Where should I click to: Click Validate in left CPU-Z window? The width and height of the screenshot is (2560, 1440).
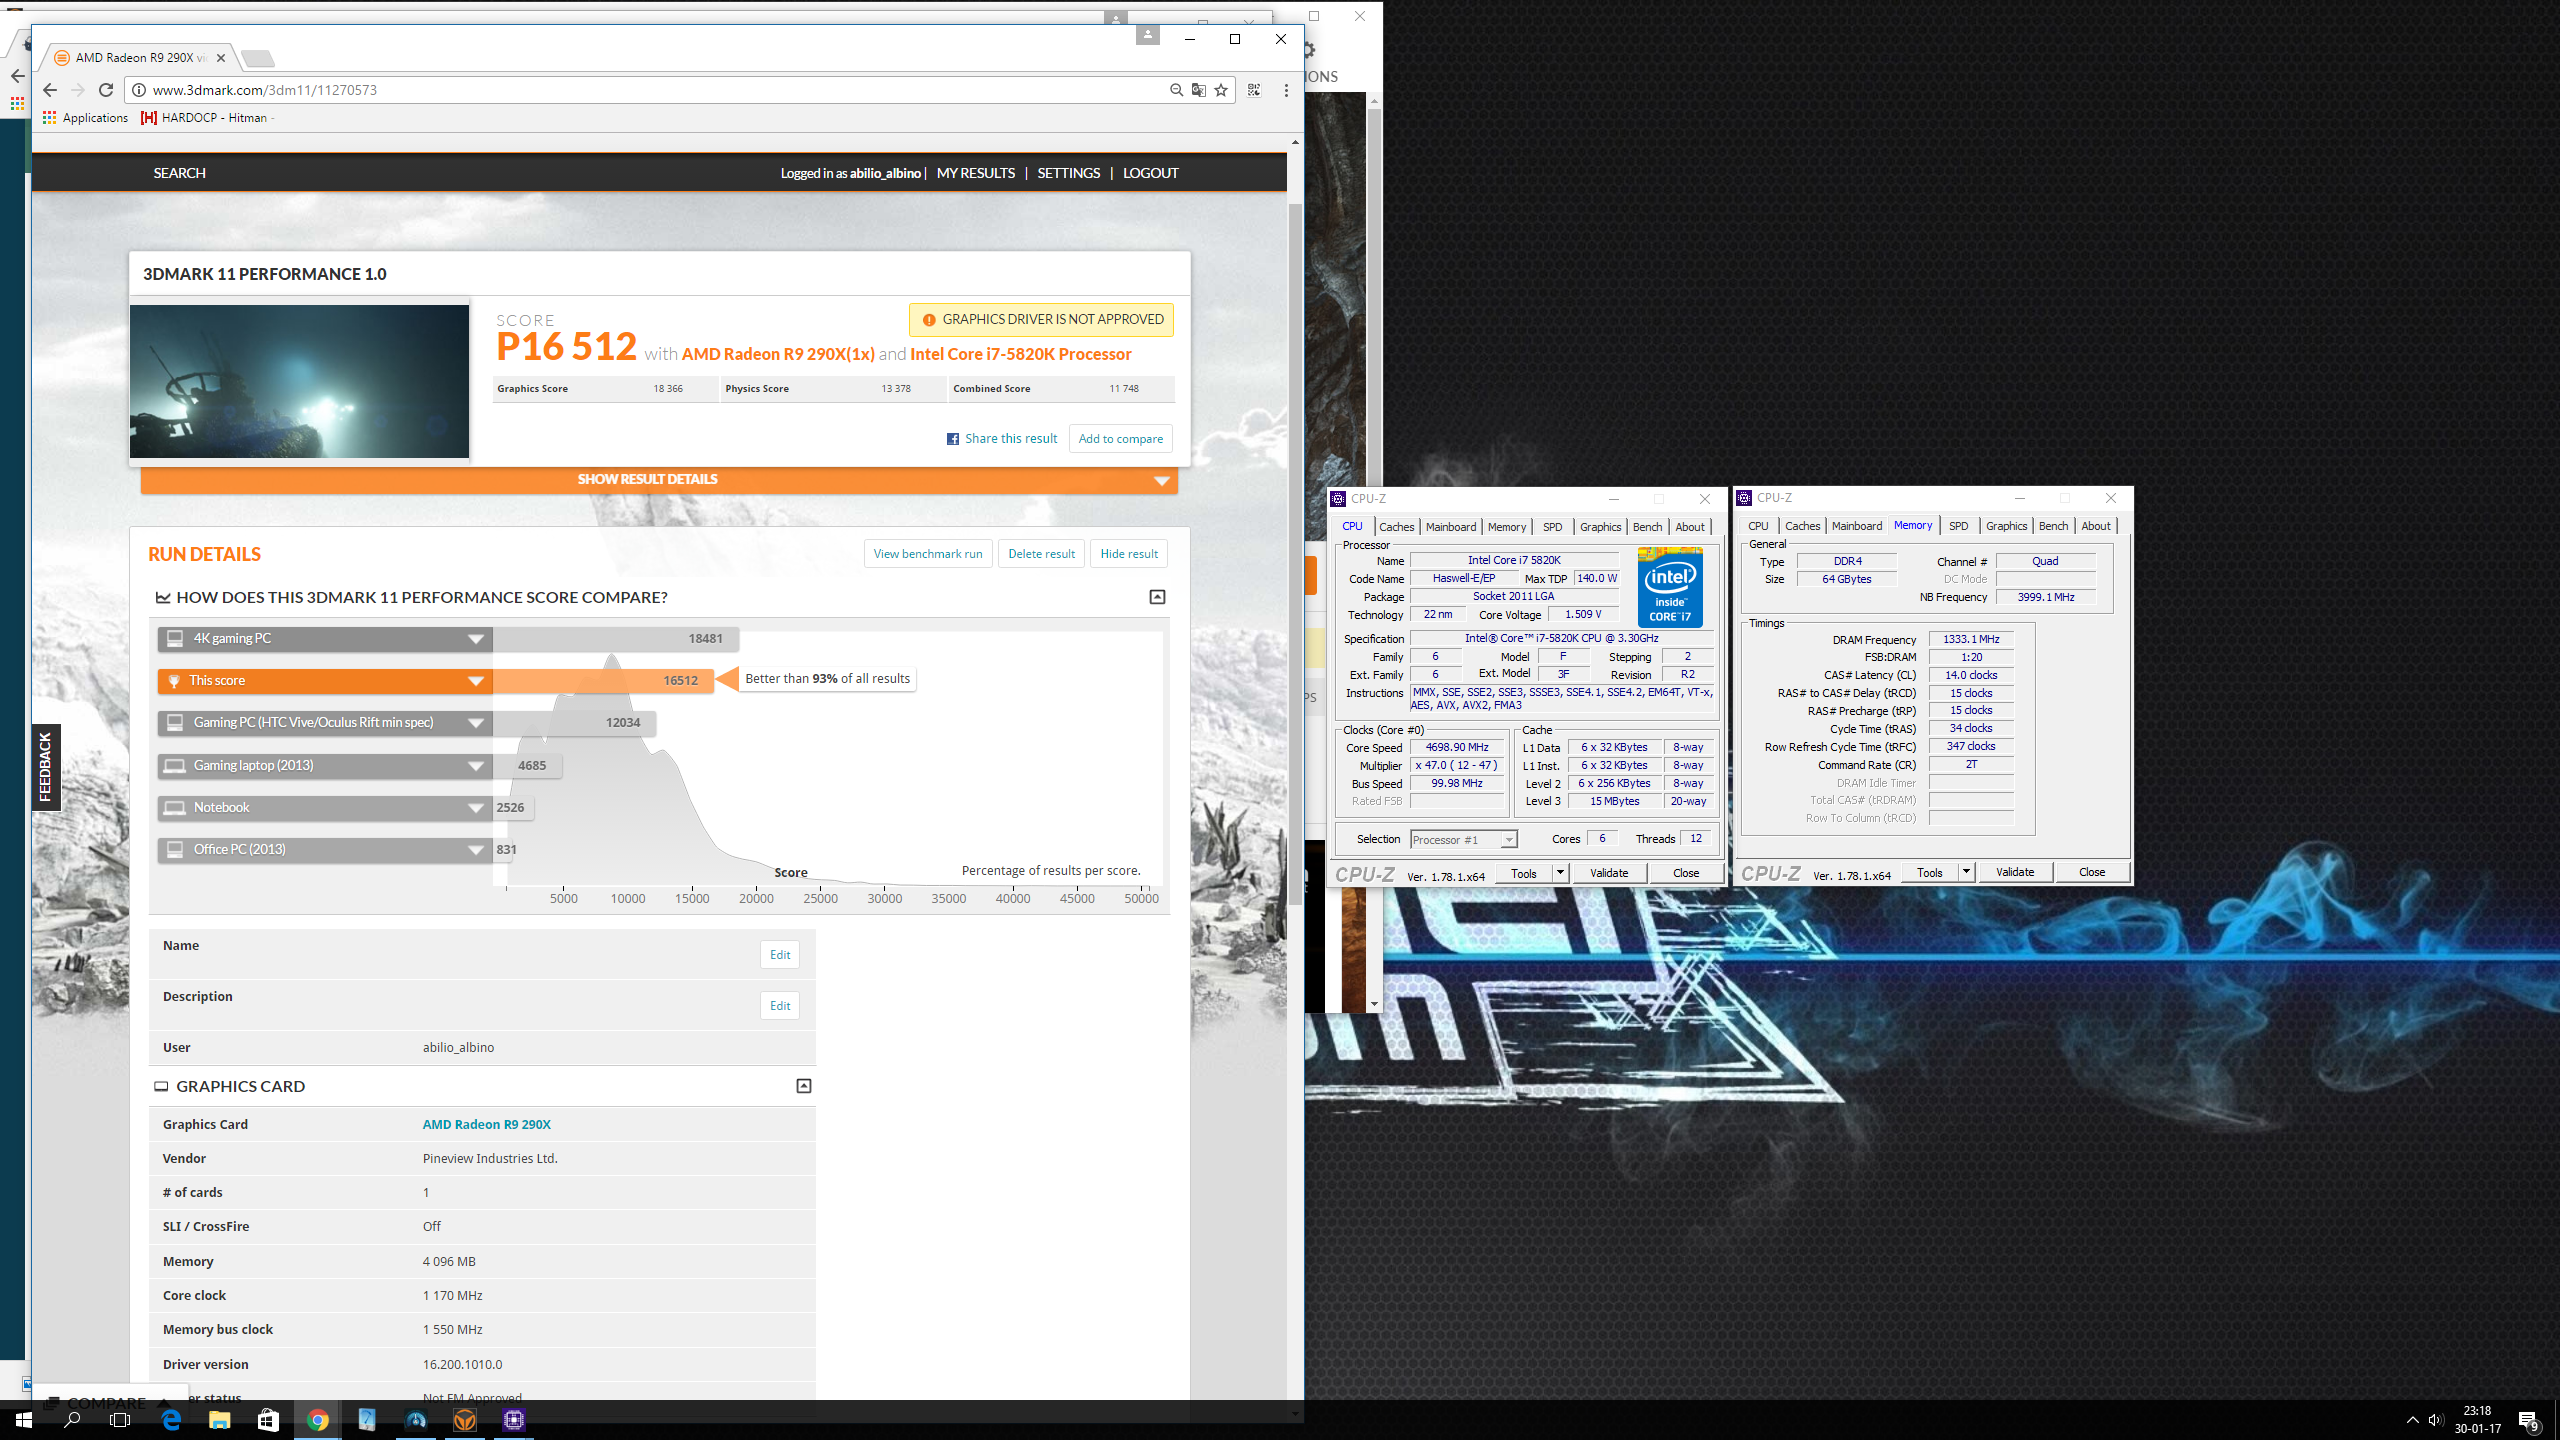1609,873
